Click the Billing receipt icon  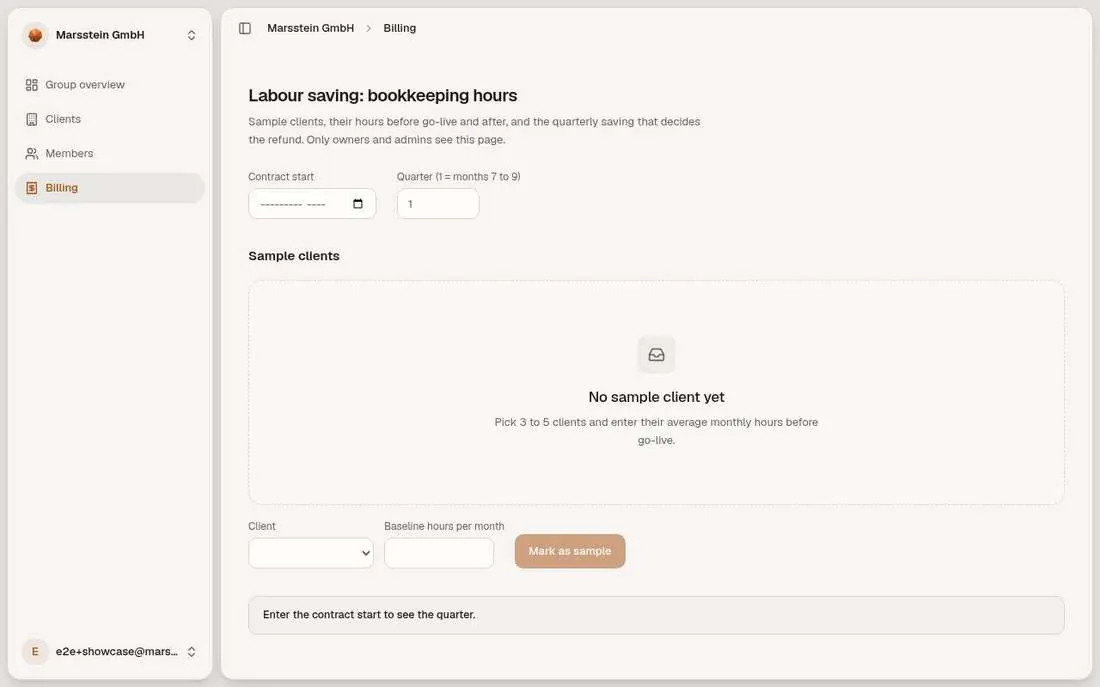click(x=32, y=188)
